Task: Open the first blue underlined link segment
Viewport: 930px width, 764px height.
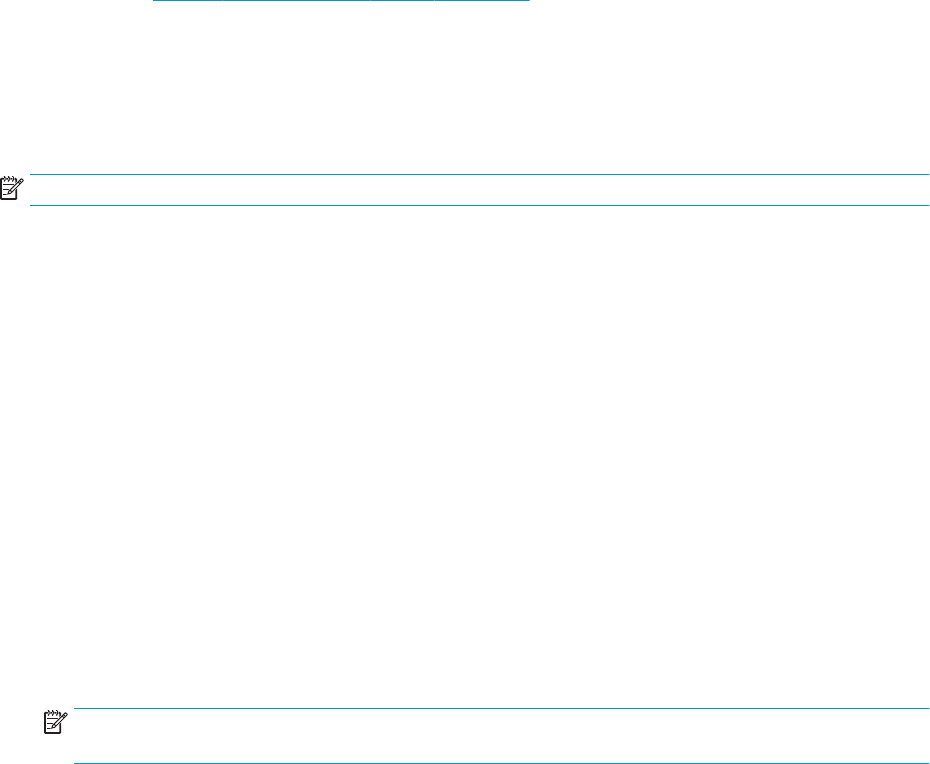Action: point(187,1)
